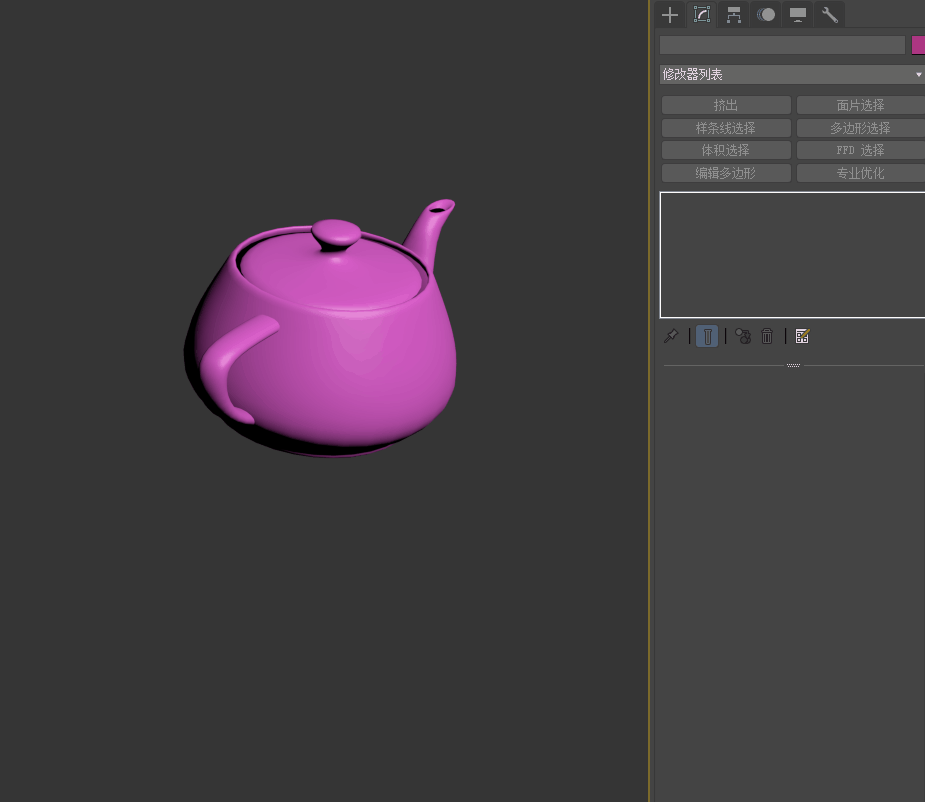This screenshot has height=802, width=925.
Task: Click the object name input field
Action: [x=782, y=45]
